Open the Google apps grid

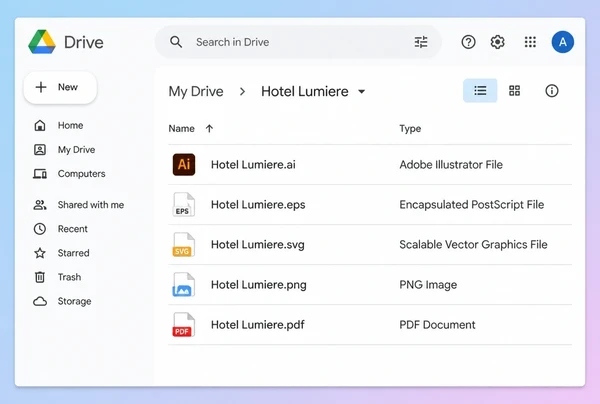point(530,42)
